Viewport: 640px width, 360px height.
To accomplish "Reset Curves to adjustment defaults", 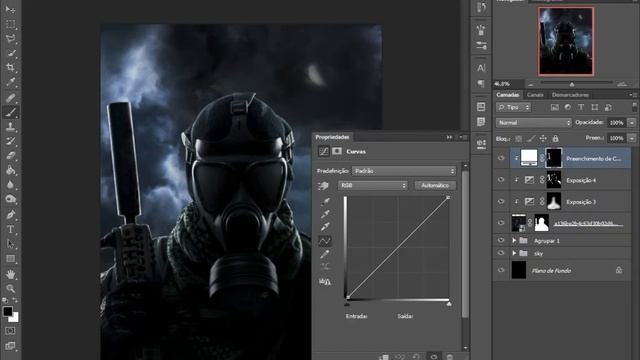I will click(x=416, y=357).
